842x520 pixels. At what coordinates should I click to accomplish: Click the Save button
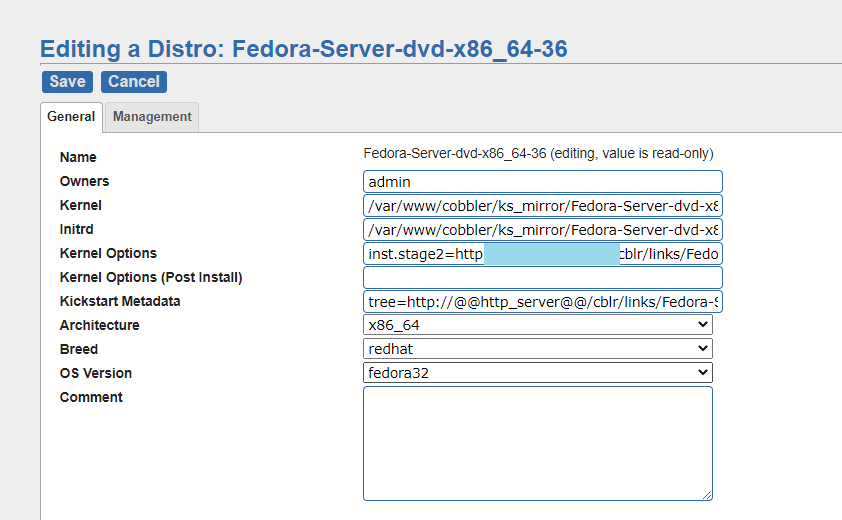click(67, 82)
